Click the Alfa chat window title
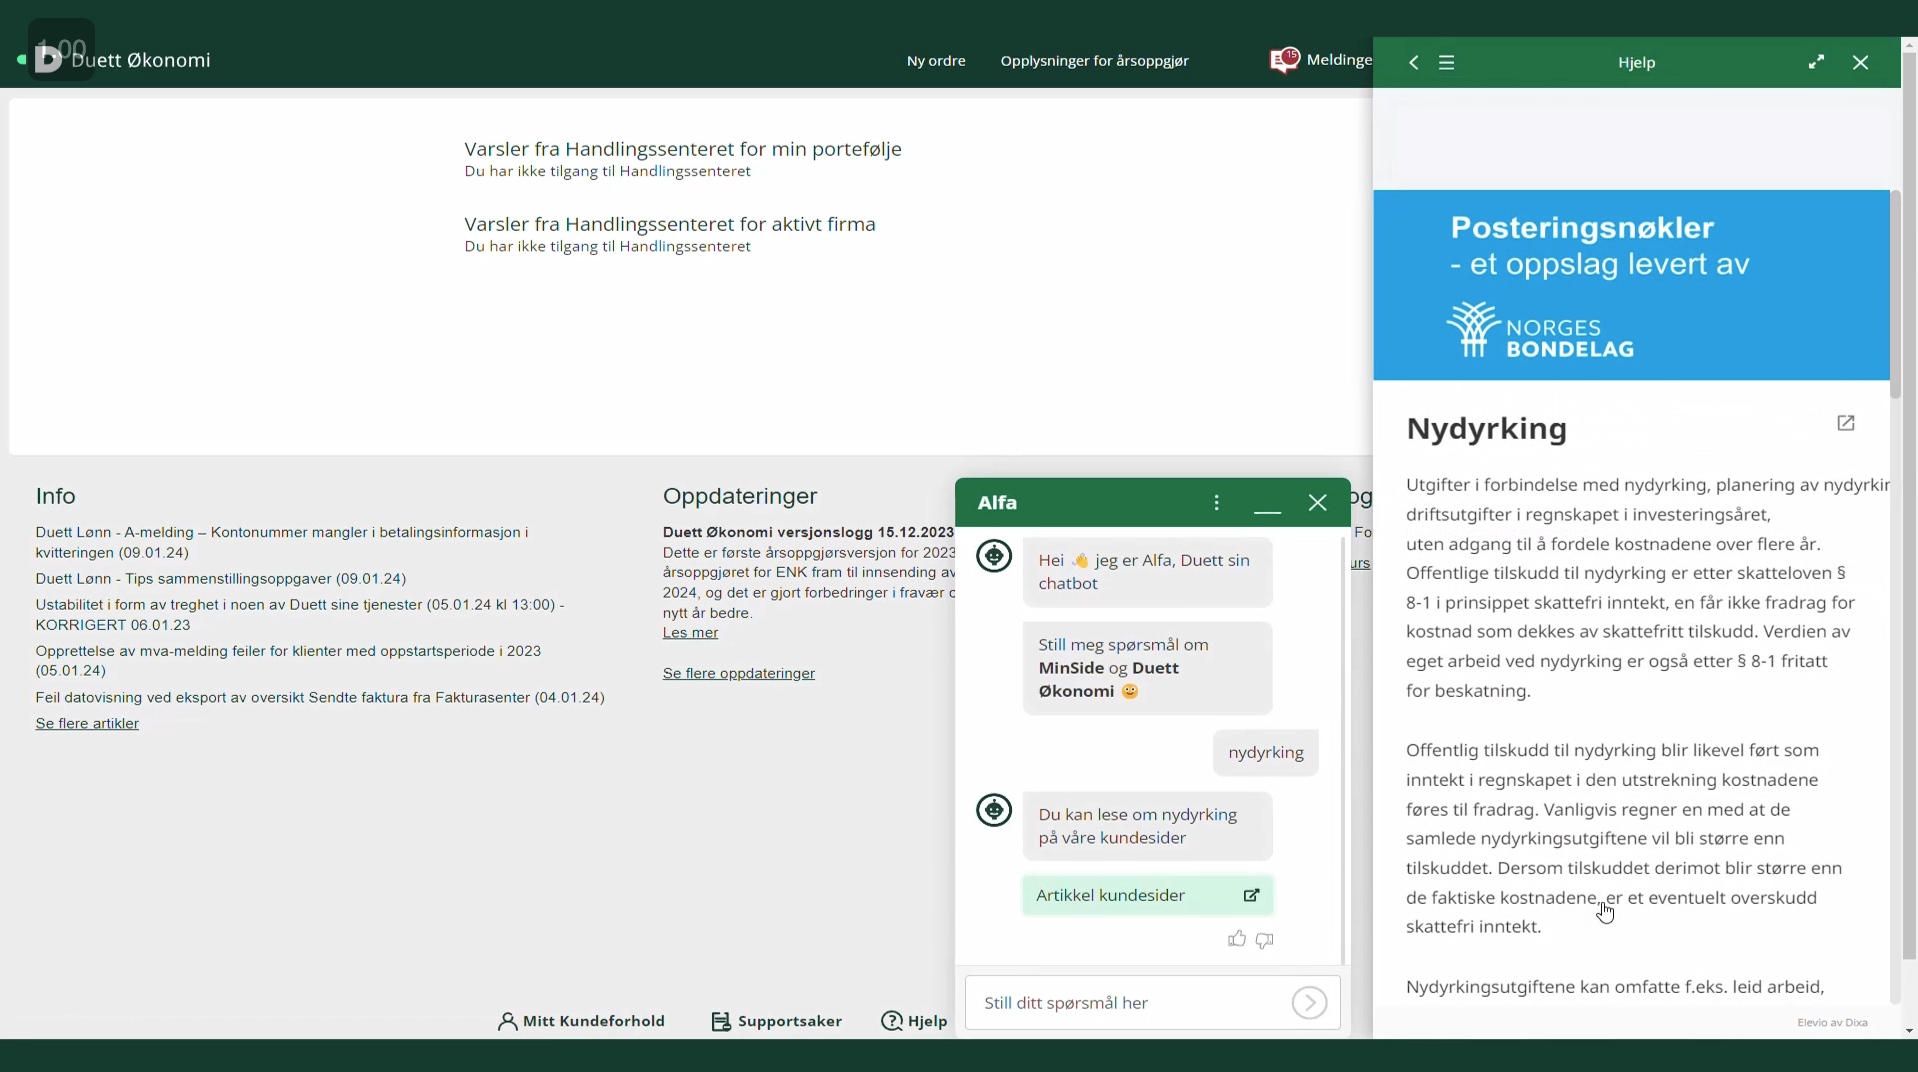Image resolution: width=1918 pixels, height=1072 pixels. coord(997,503)
